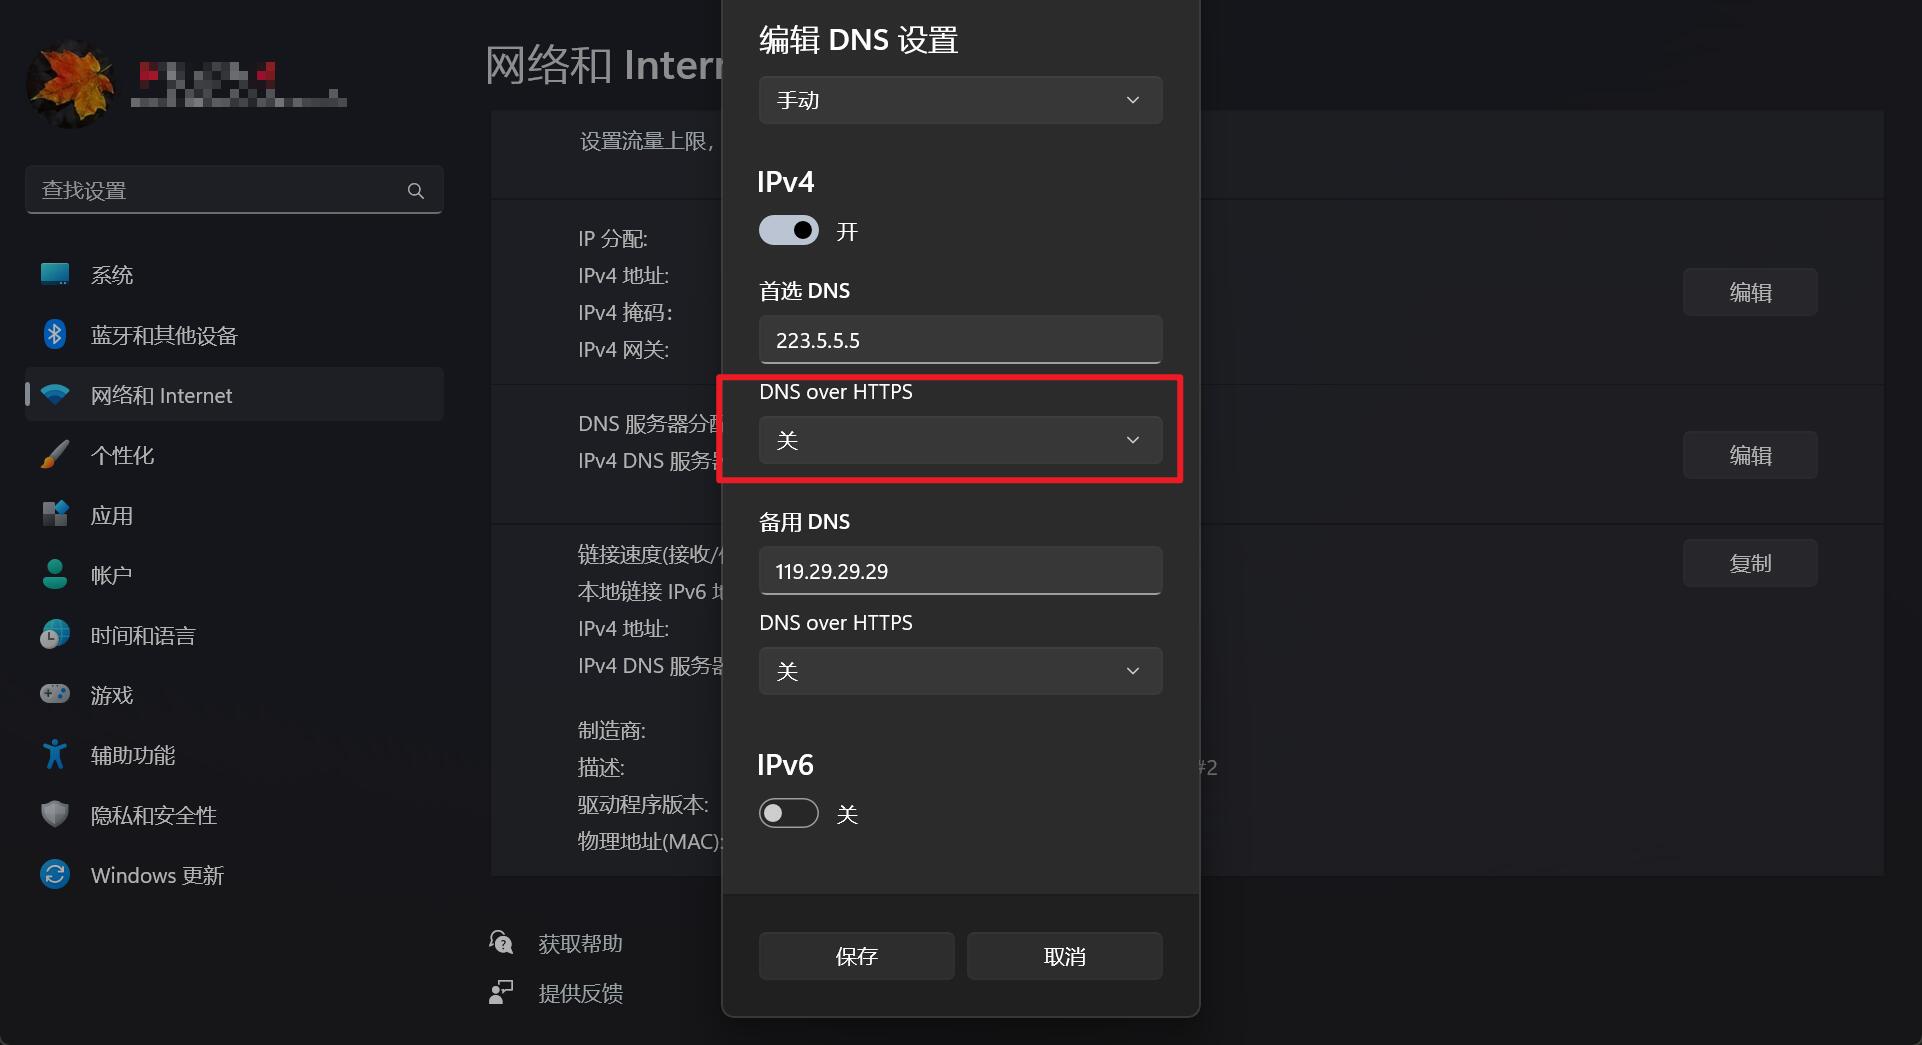Open DNS over HTTPS dropdown under alternate DNS
The width and height of the screenshot is (1922, 1045).
[960, 671]
